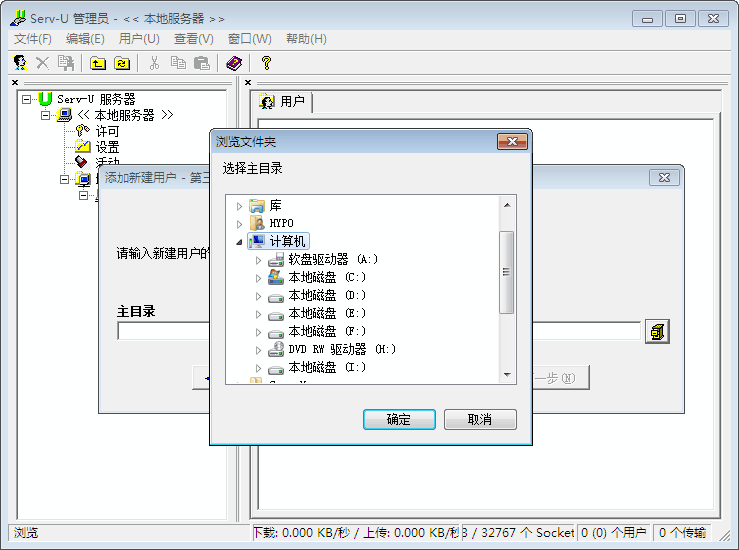739x550 pixels.
Task: Click the 取消 button in browse dialog
Action: tap(480, 419)
